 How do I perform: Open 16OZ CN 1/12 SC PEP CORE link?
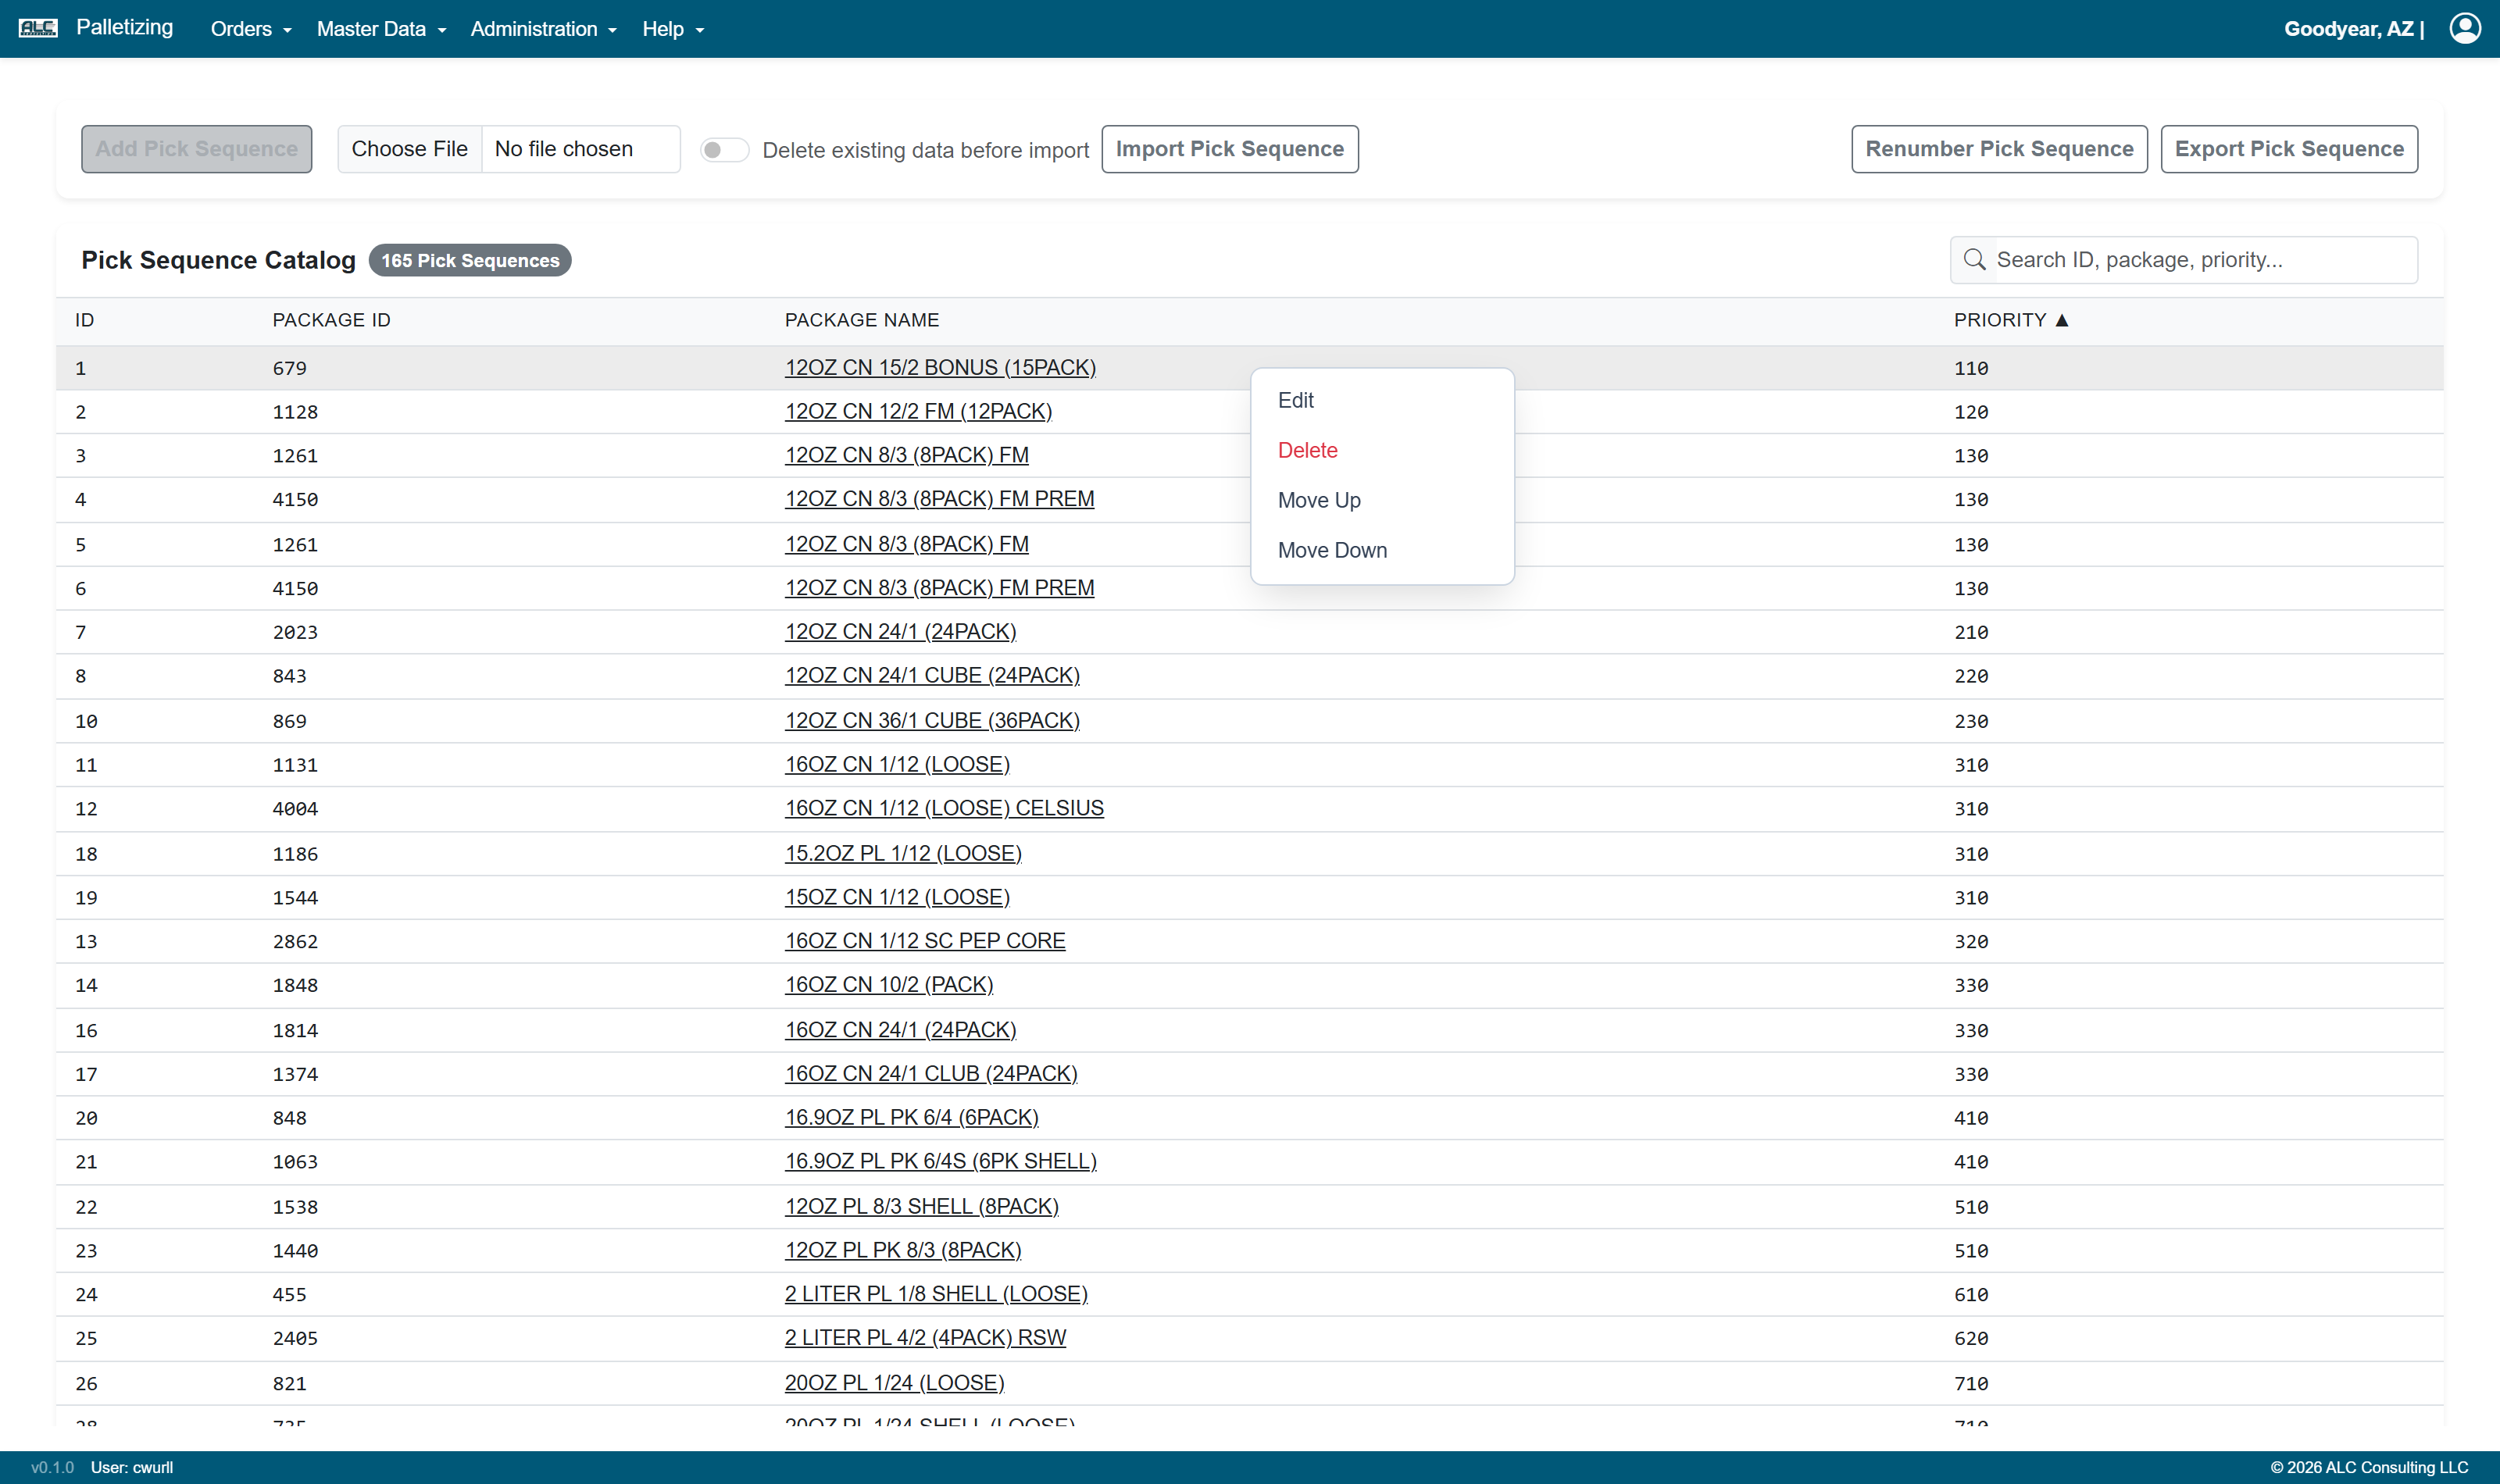tap(925, 941)
